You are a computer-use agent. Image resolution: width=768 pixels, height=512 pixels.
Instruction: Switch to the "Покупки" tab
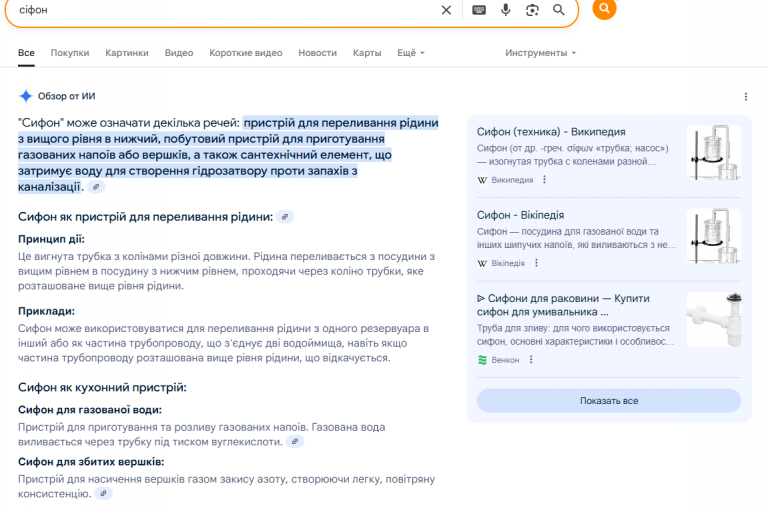(x=70, y=53)
